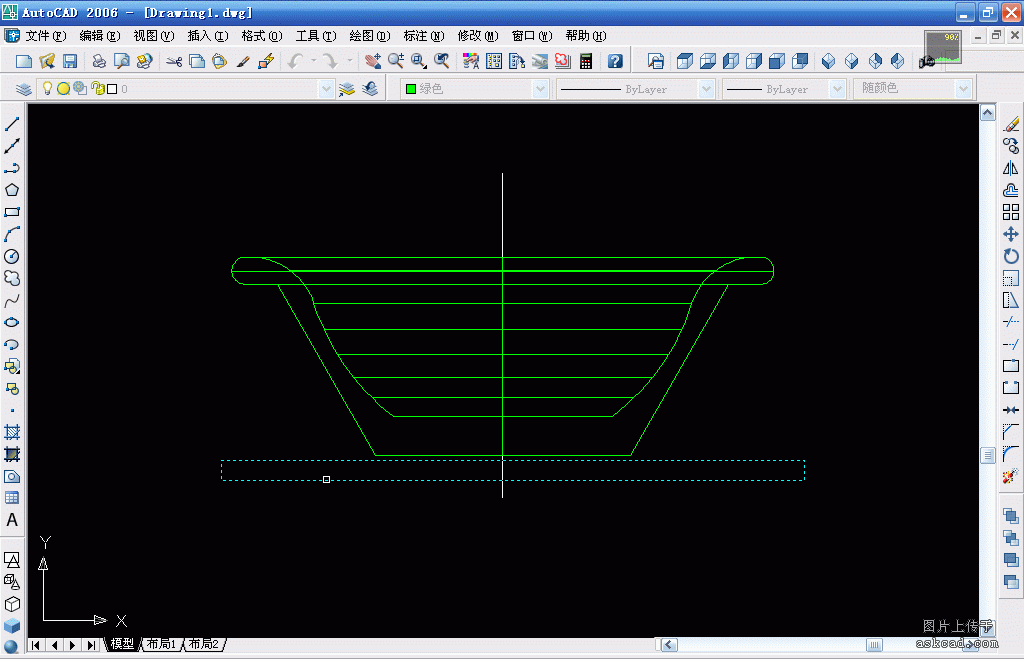Open the Layer Properties Manager icon
1024x659 pixels.
point(24,89)
